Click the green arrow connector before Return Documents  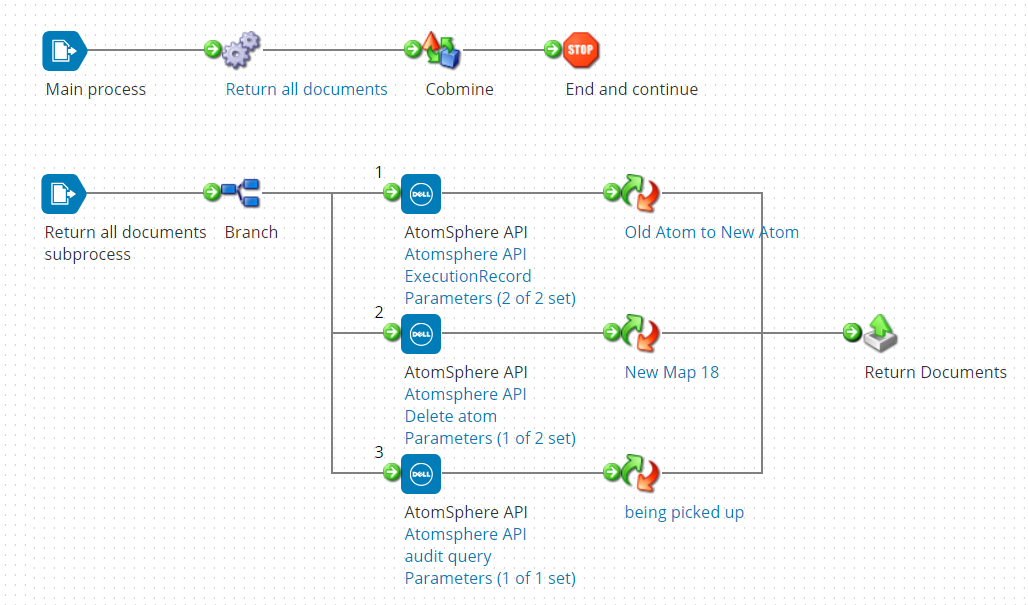[852, 333]
